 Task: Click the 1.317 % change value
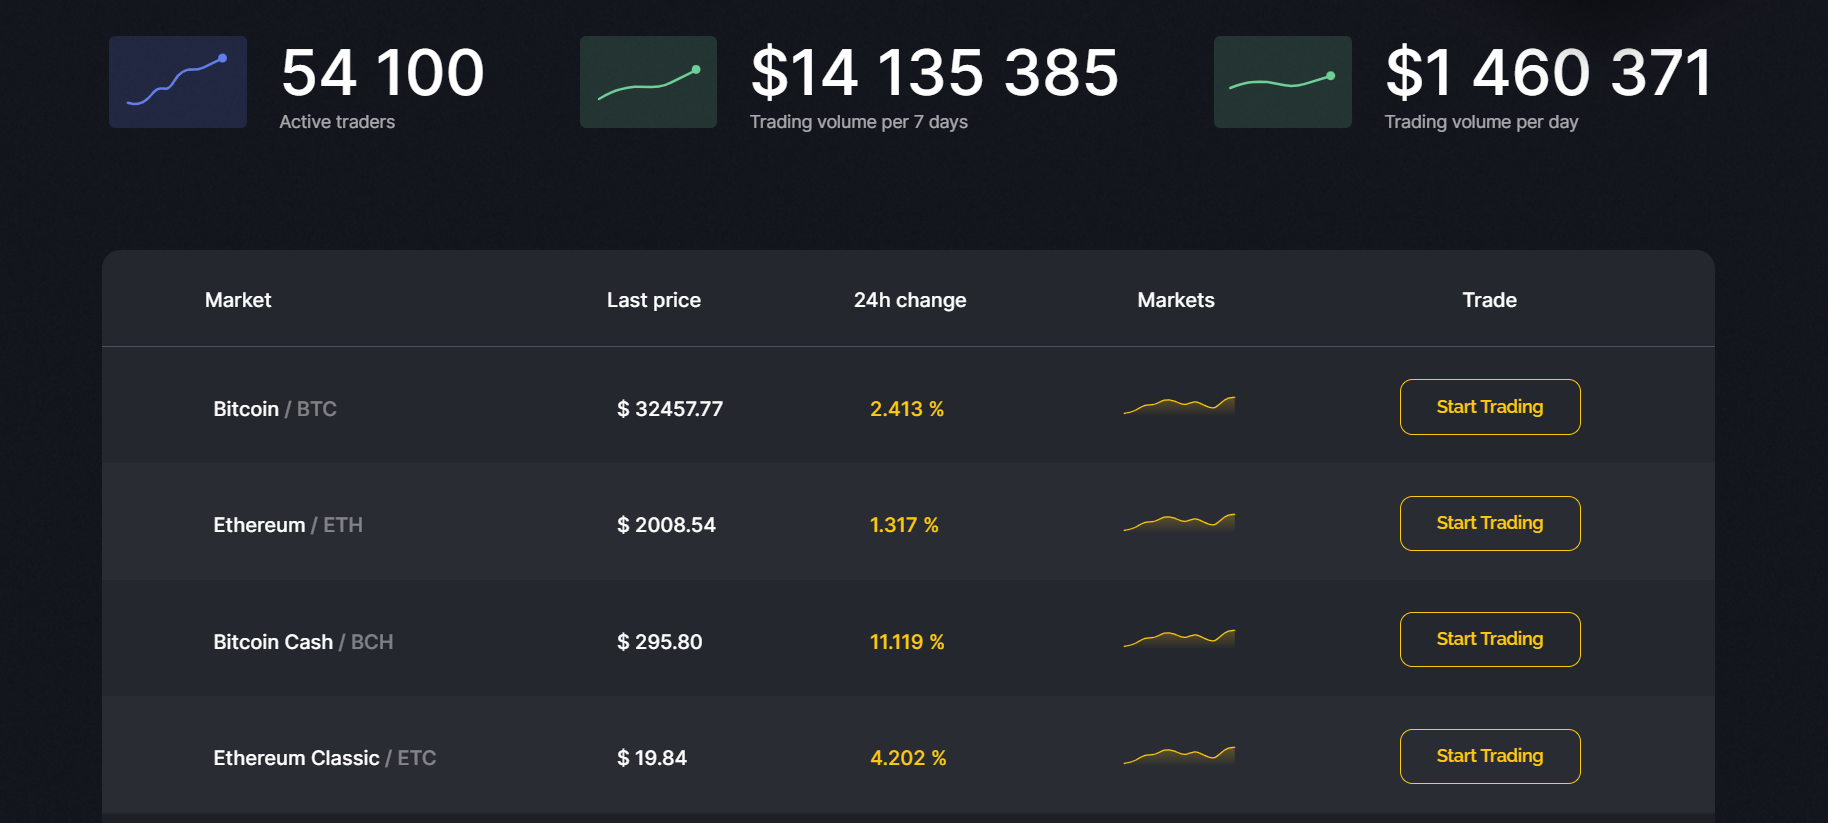904,525
